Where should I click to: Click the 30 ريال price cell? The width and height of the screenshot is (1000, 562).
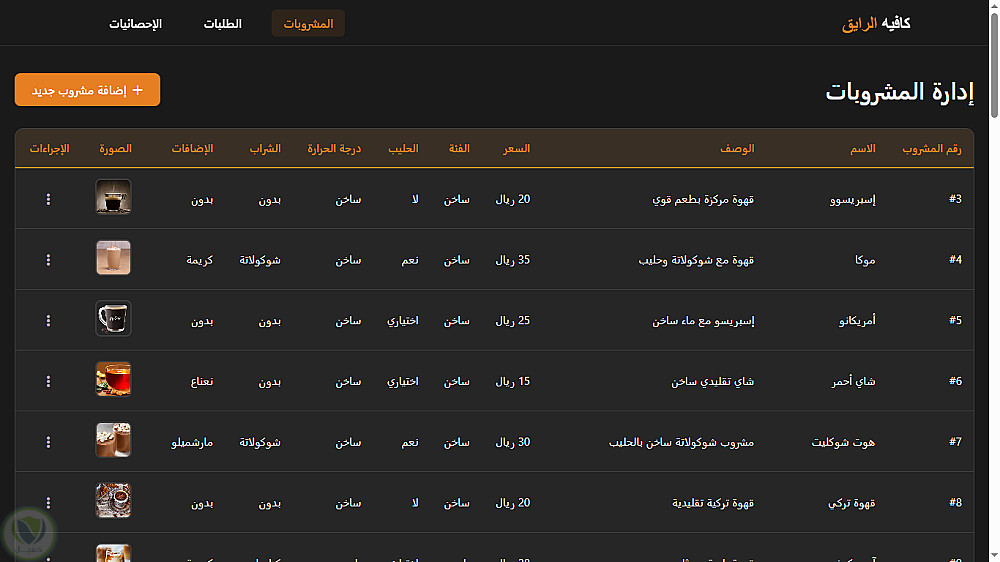pos(513,442)
